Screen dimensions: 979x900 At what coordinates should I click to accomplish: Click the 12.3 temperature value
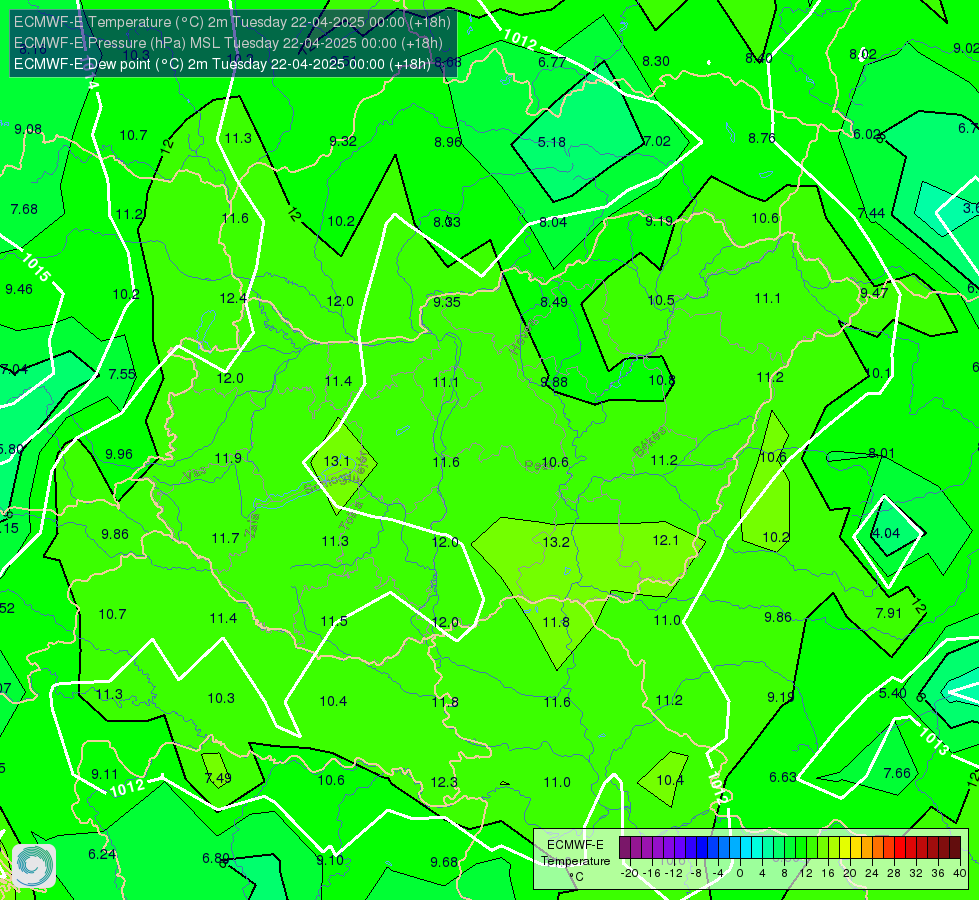coord(444,783)
